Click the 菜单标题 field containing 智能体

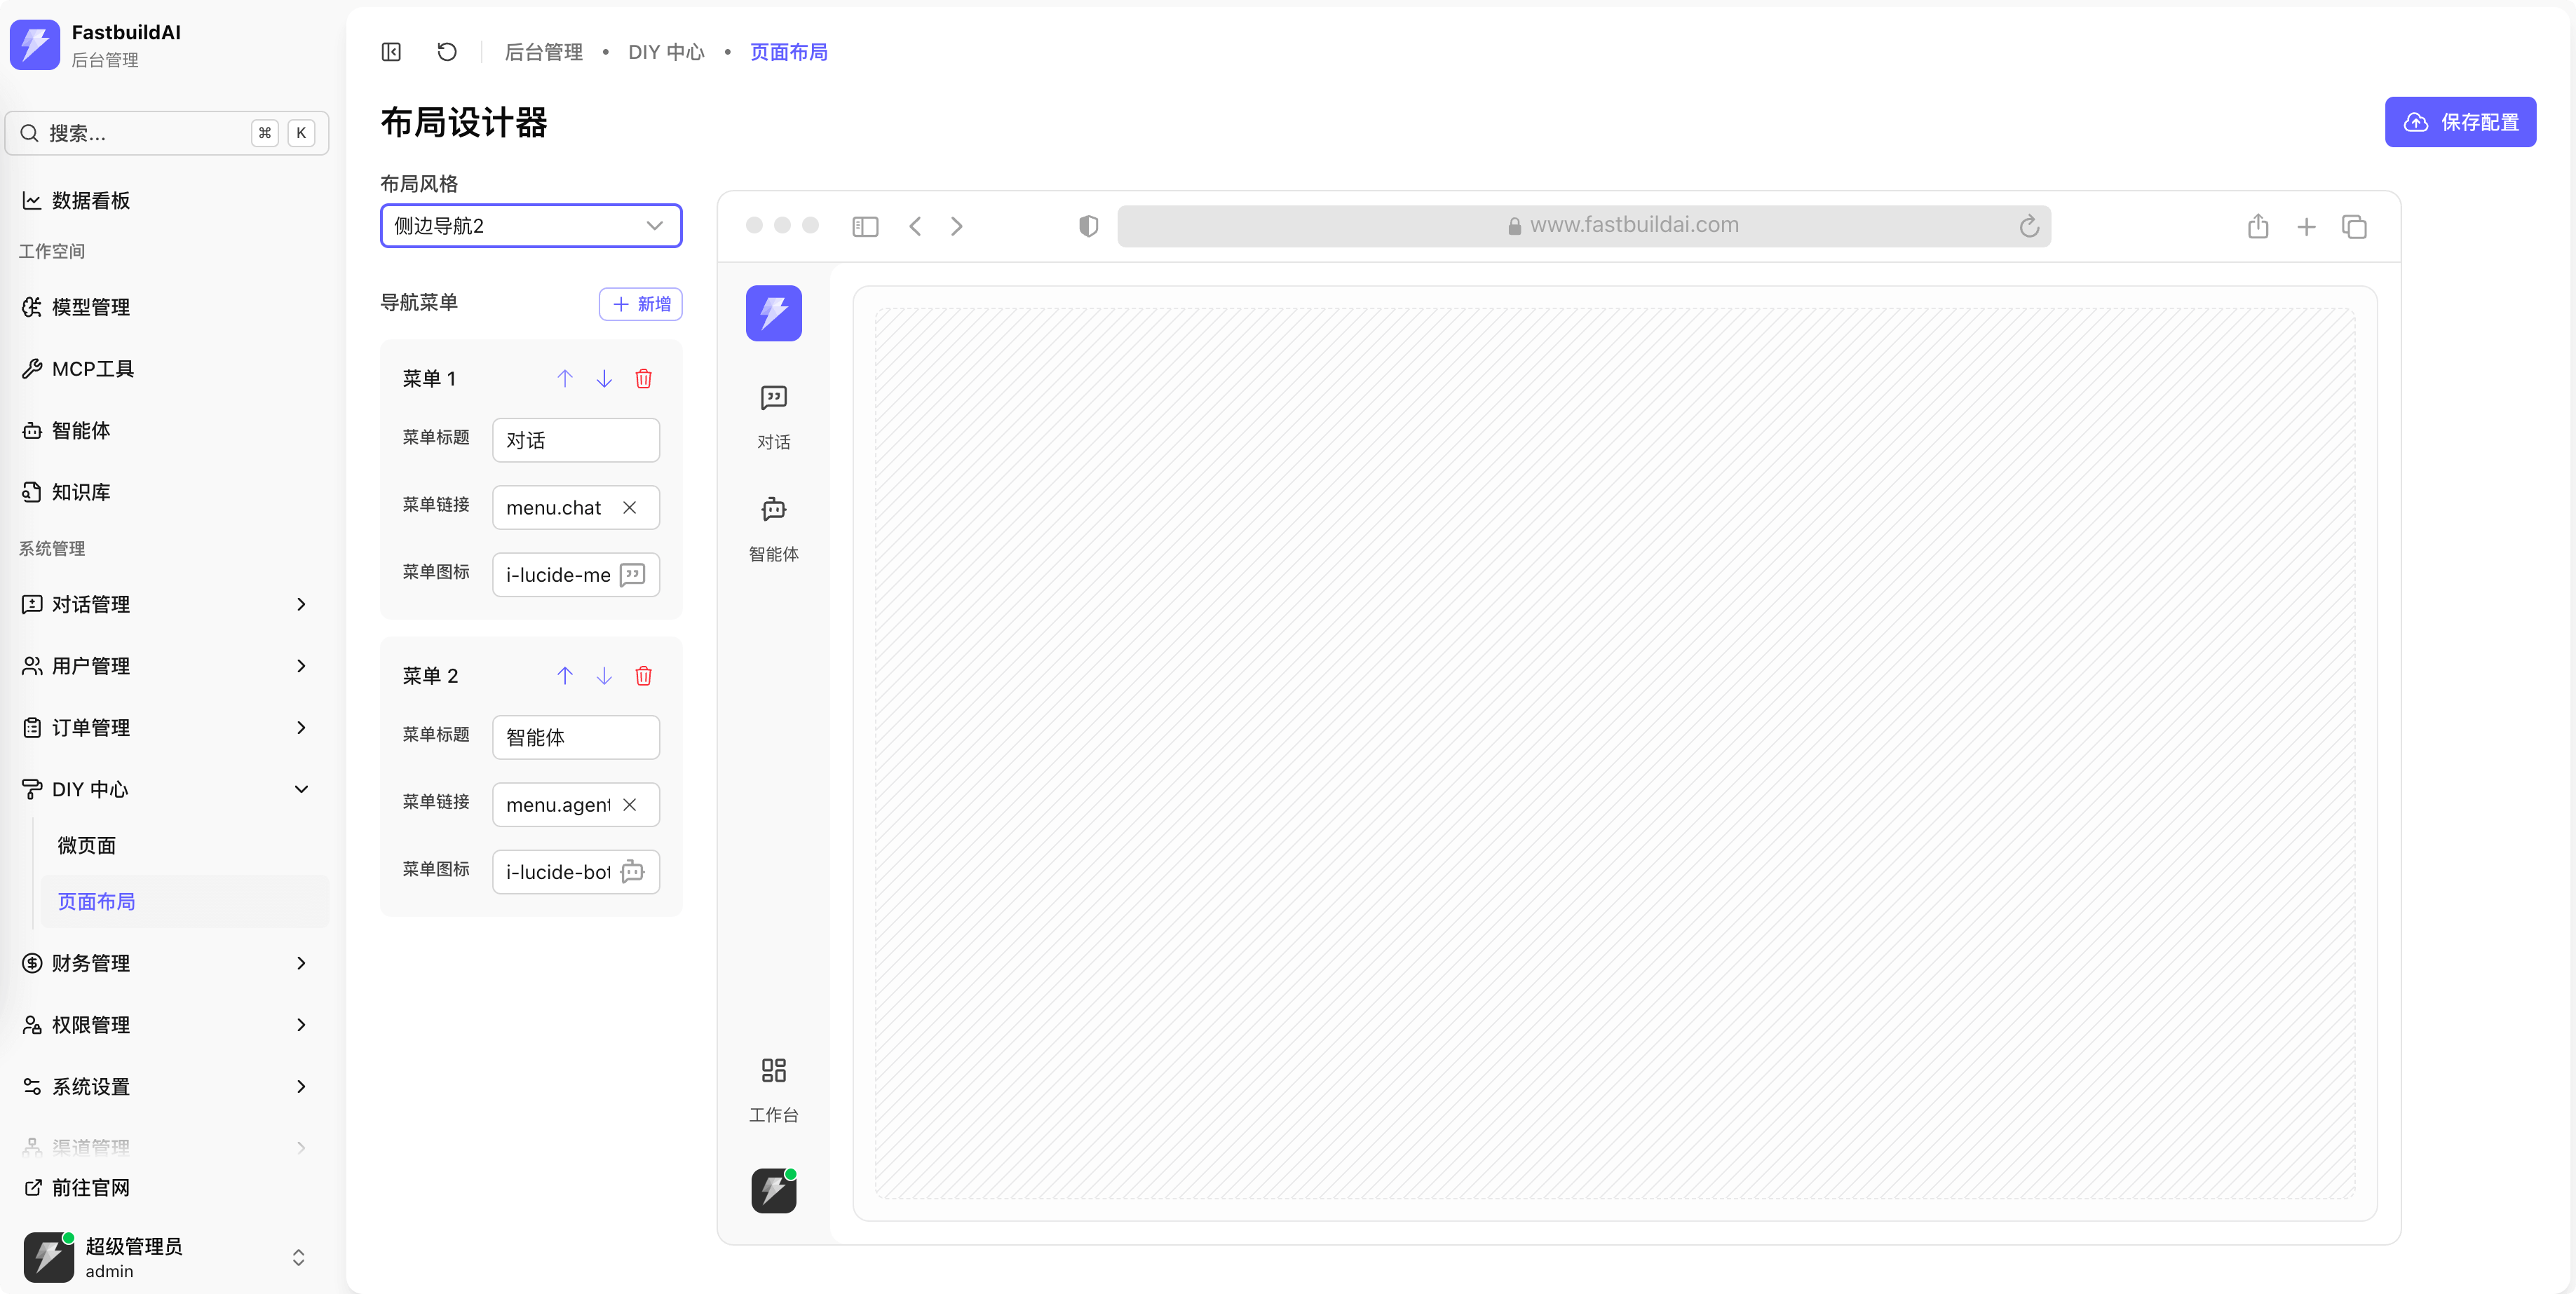point(575,737)
